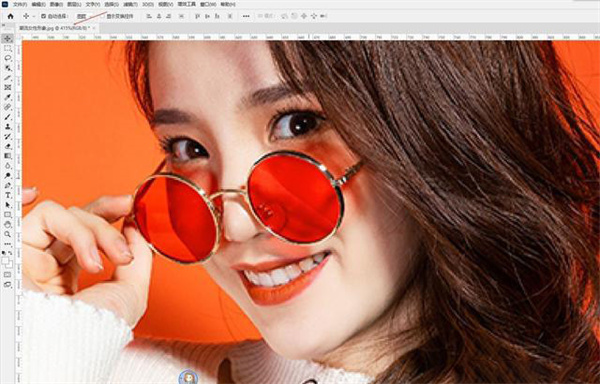Toggle the 自动选择 auto-select checkbox
The image size is (600, 384).
tap(44, 16)
